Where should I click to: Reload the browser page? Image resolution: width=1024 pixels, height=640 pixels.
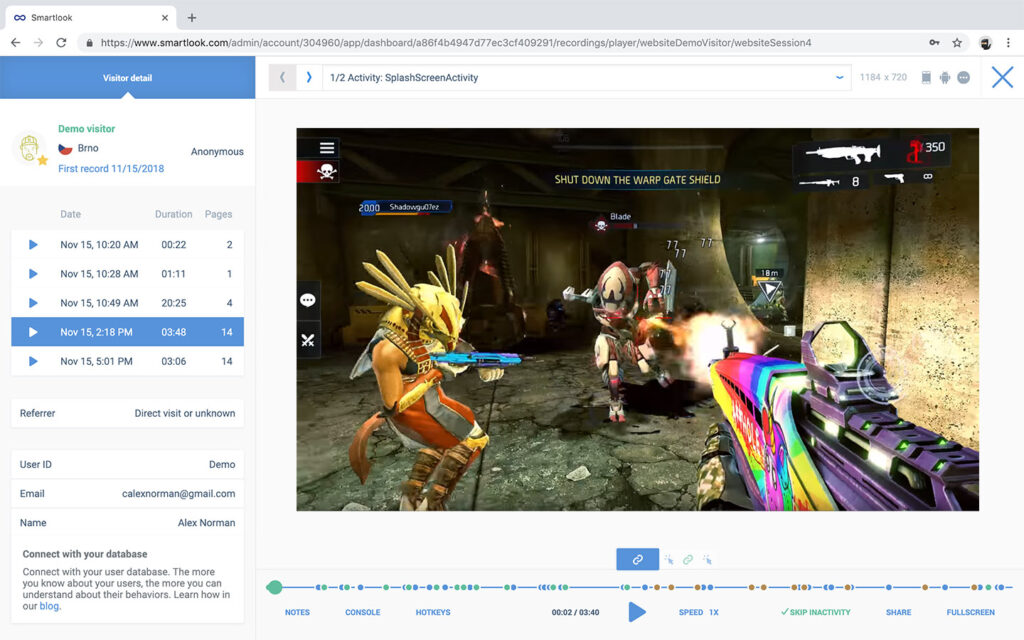tap(61, 42)
